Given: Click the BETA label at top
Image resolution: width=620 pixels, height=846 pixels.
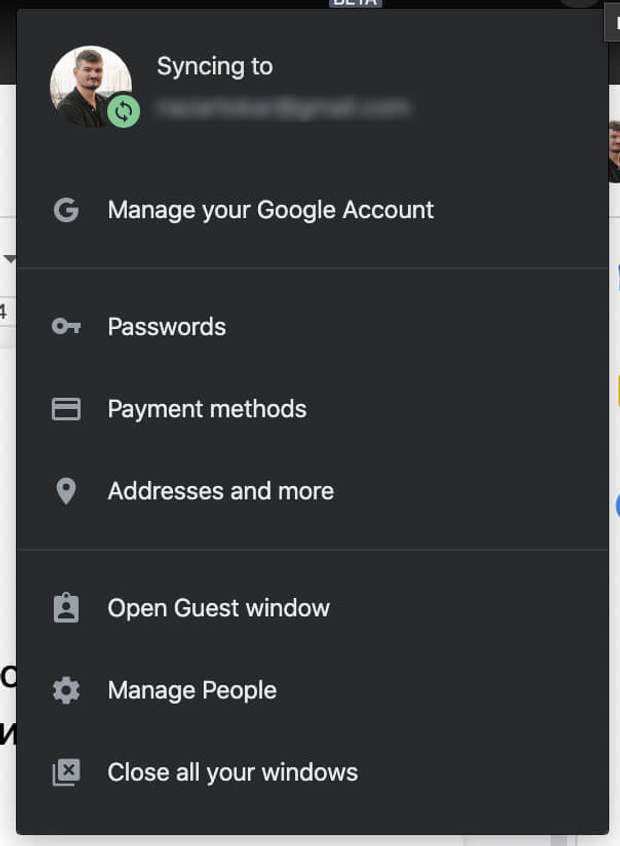Looking at the screenshot, I should pos(355,3).
